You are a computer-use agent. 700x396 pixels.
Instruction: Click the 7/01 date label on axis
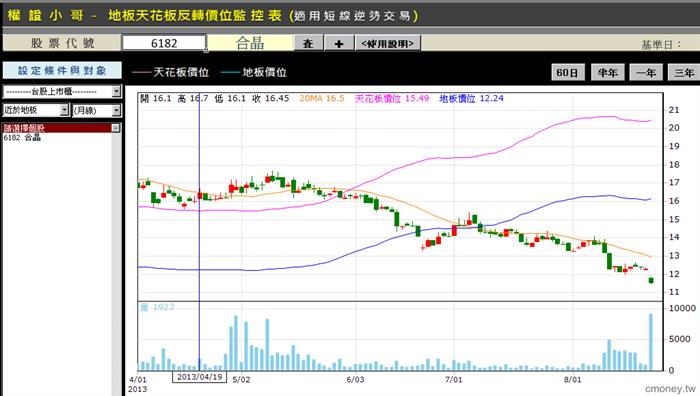pyautogui.click(x=454, y=379)
